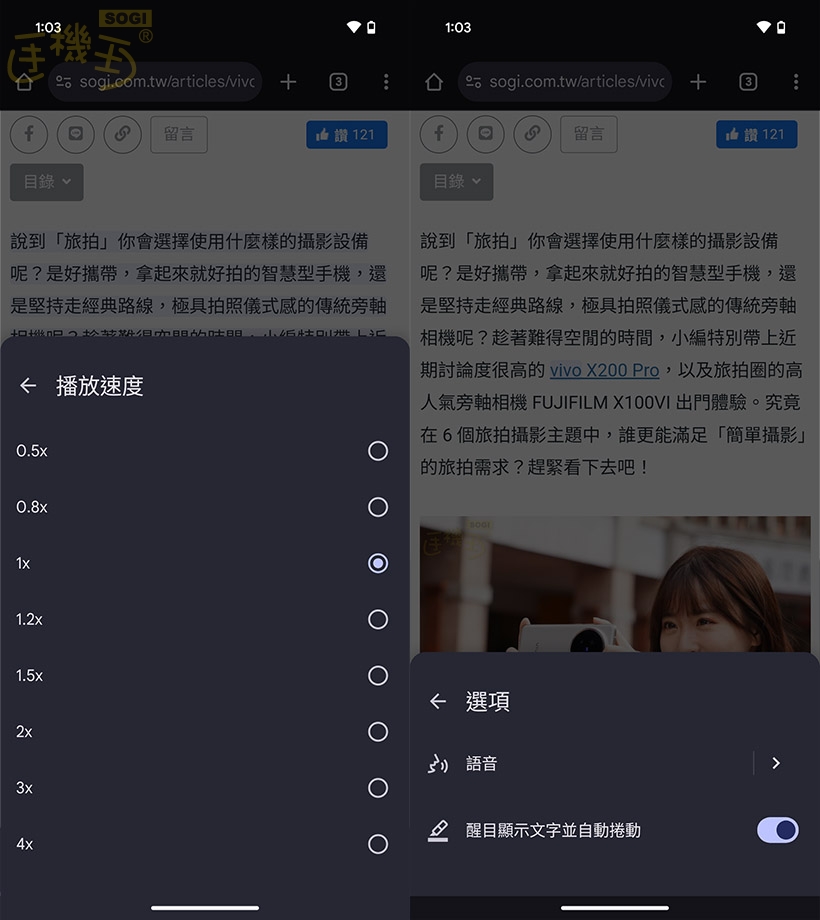Click the 讚 121 like button
Image resolution: width=820 pixels, height=920 pixels.
347,134
